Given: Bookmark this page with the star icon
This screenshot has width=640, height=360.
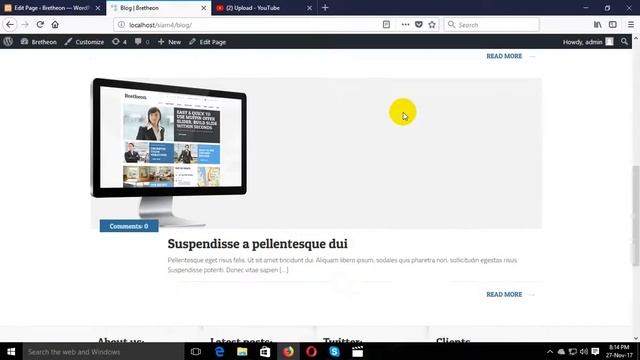Looking at the screenshot, I should [x=432, y=24].
